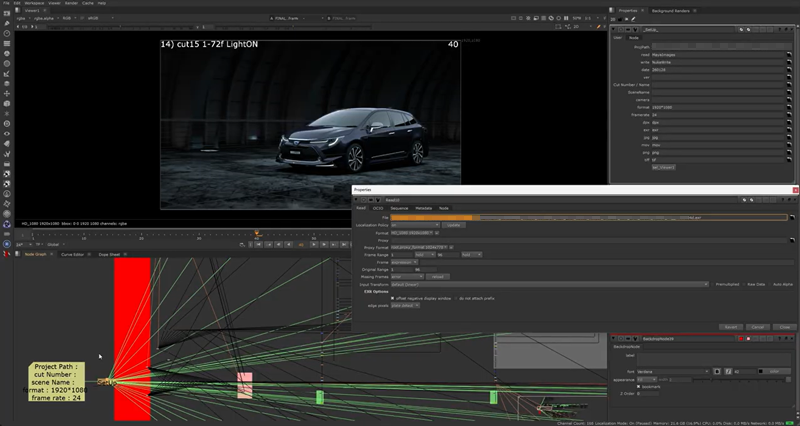
Task: Click the Metadata tab in Read properties
Action: tap(424, 207)
